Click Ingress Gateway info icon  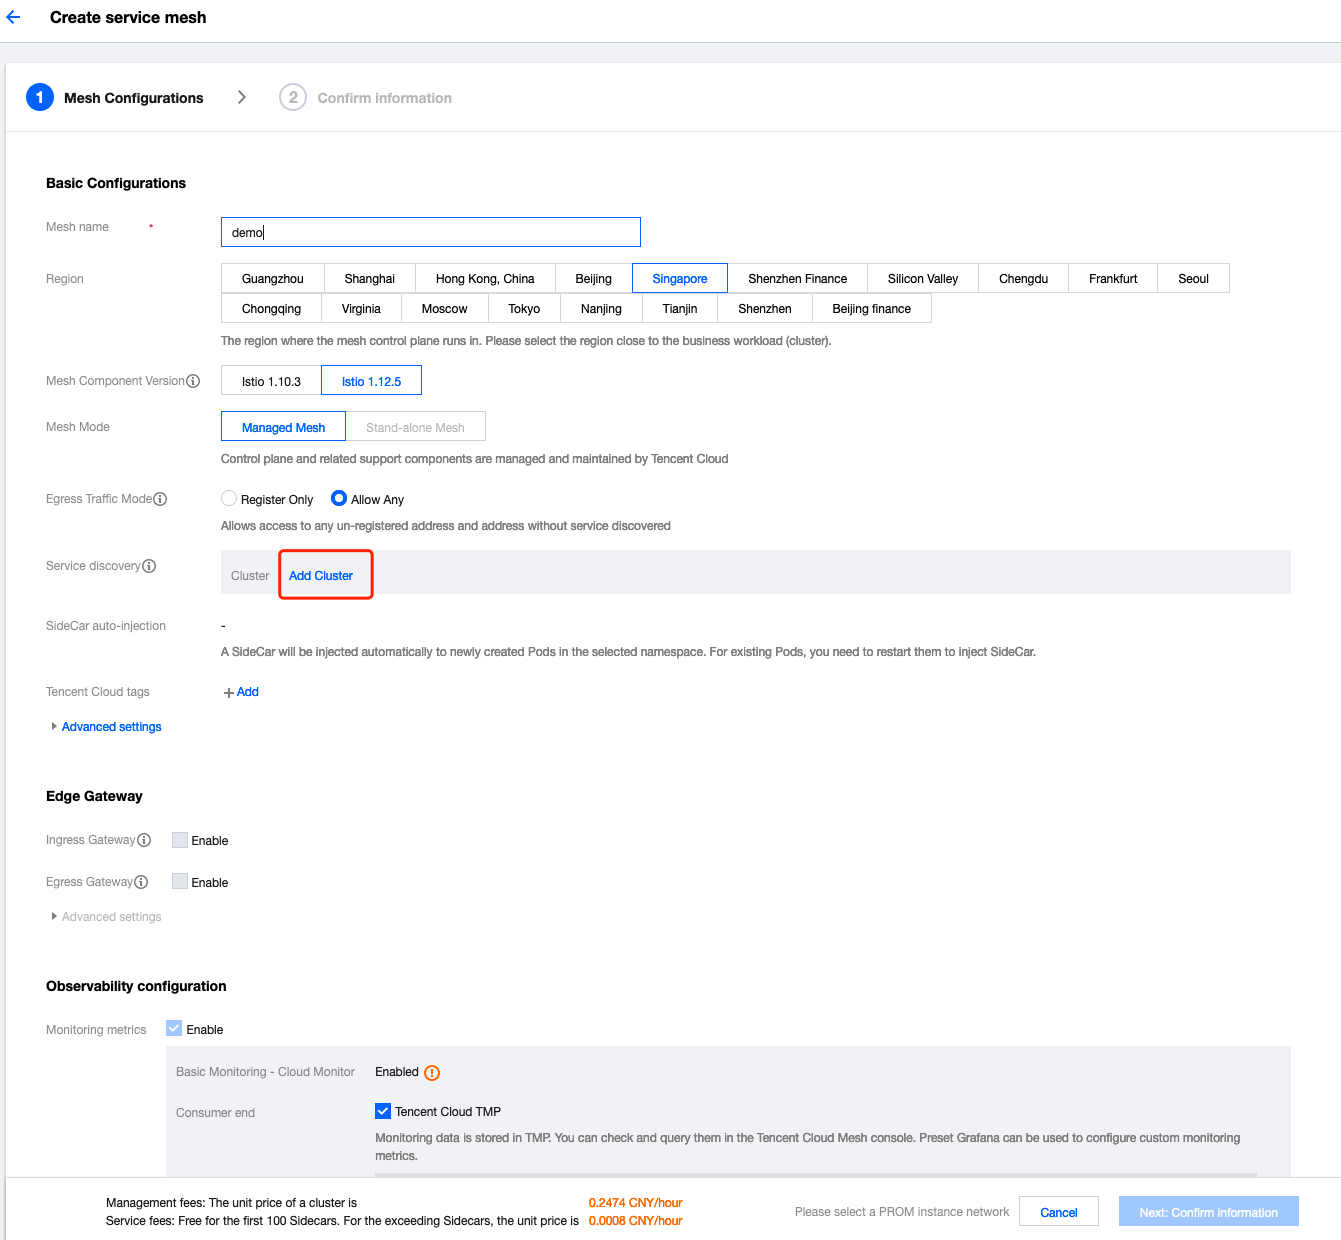click(144, 840)
